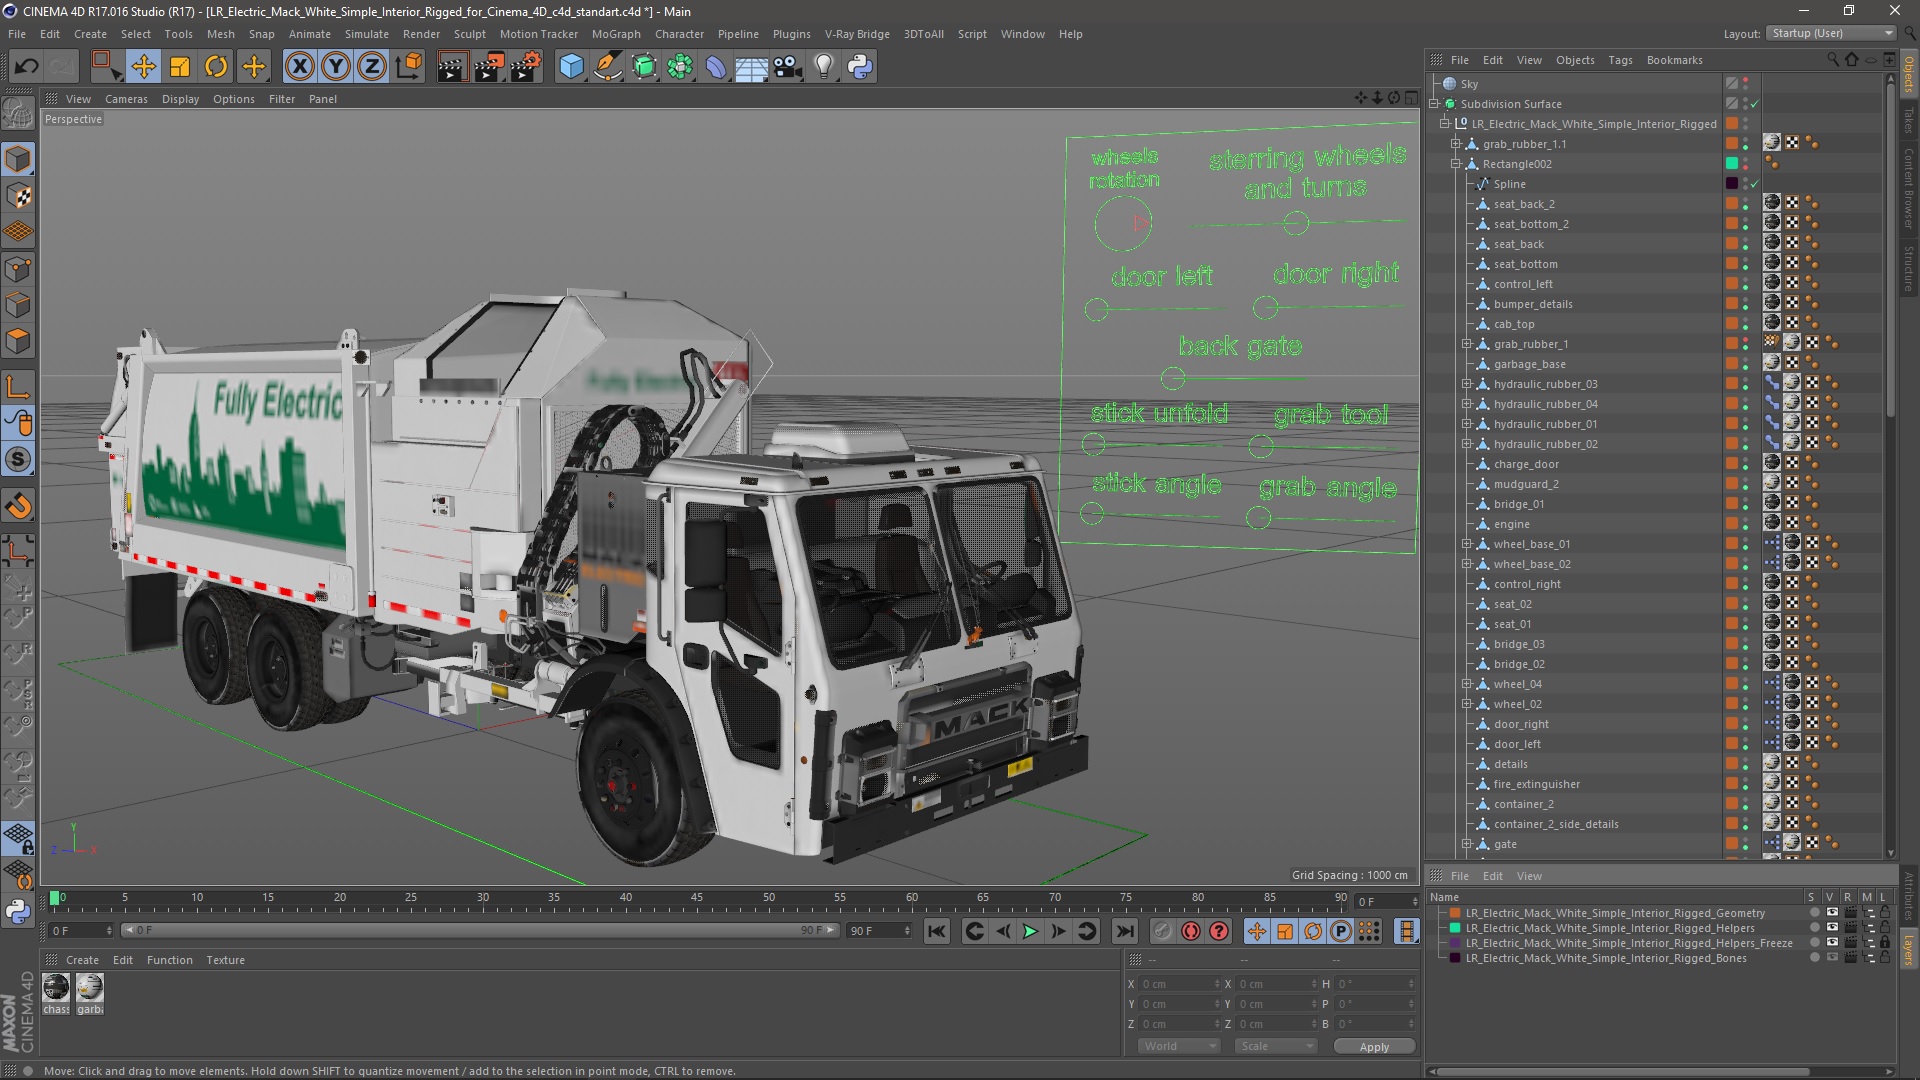The image size is (1920, 1080).
Task: Open Layer Manager Edit menu
Action: pos(1492,876)
